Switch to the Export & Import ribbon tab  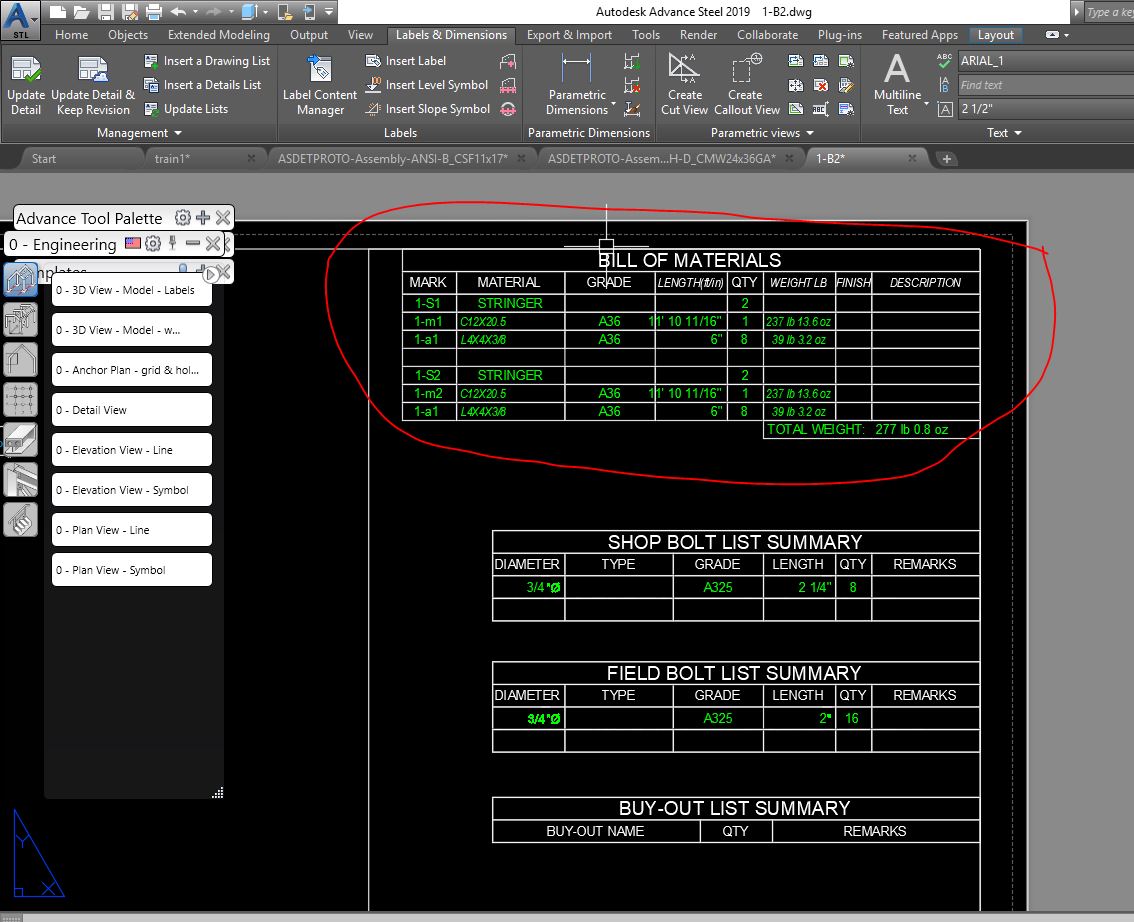click(569, 34)
